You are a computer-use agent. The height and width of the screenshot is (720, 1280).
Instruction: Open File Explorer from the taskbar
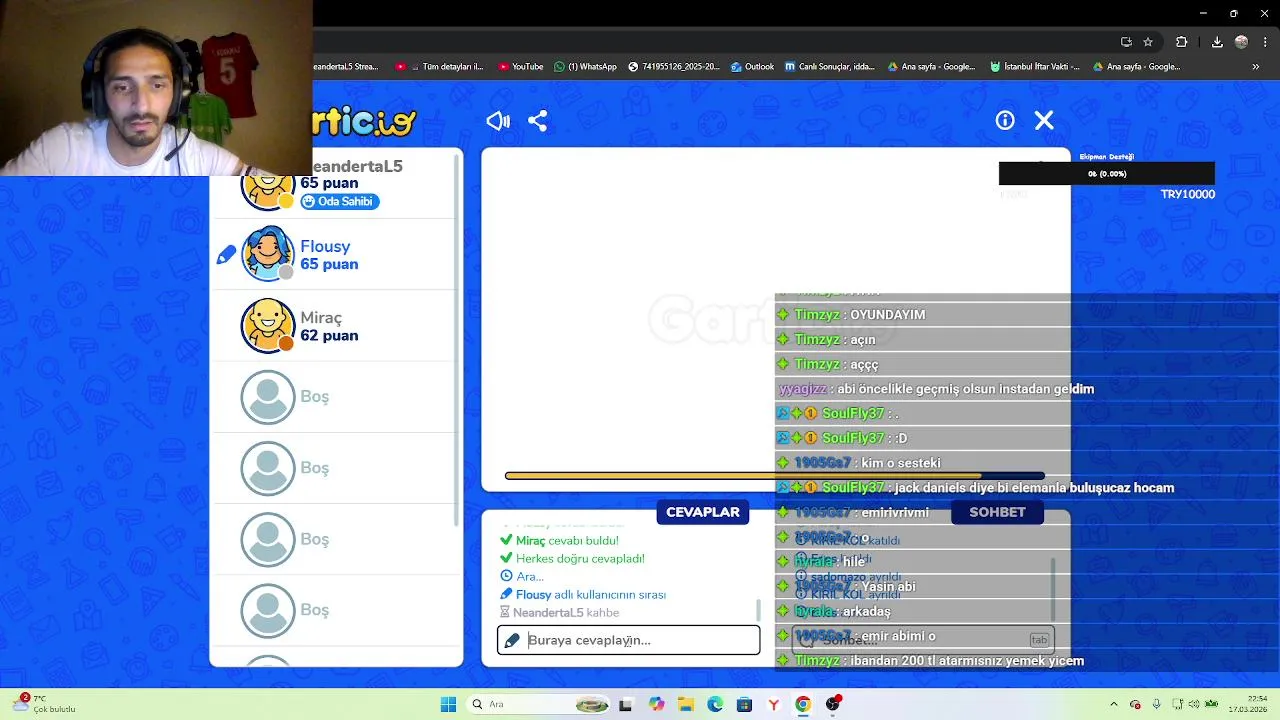[x=685, y=704]
